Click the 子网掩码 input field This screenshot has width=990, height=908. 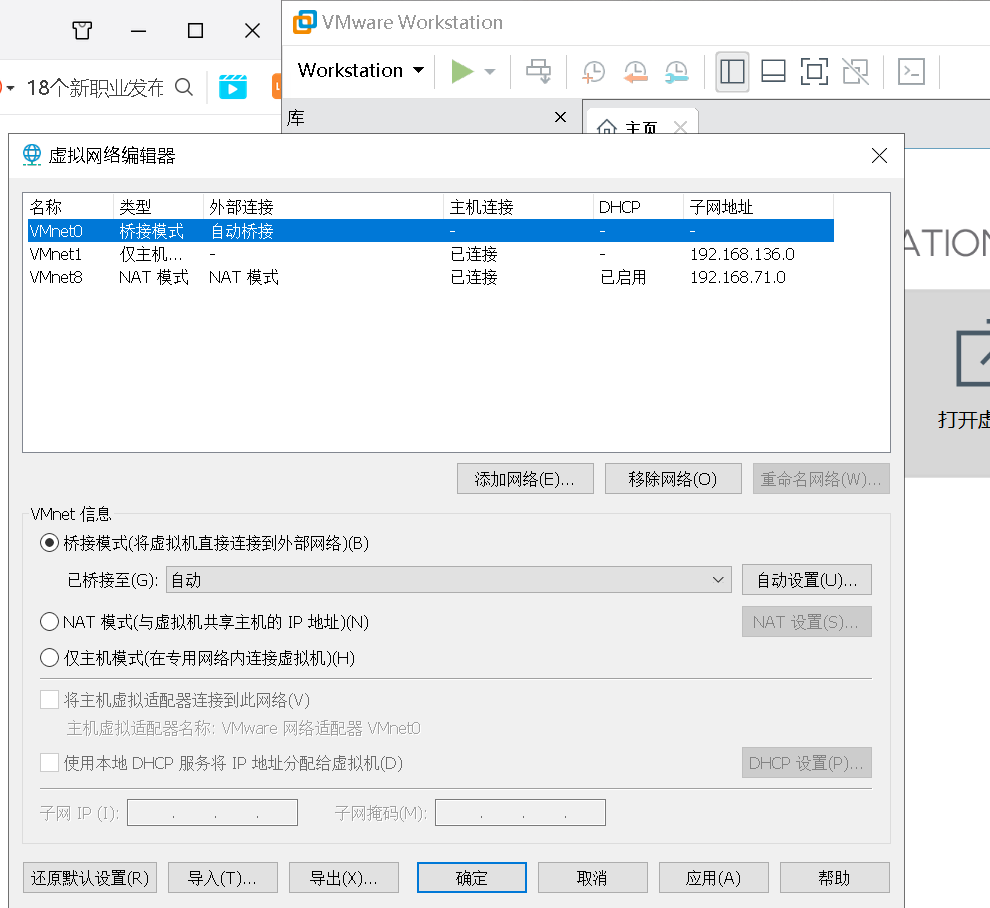tap(520, 813)
